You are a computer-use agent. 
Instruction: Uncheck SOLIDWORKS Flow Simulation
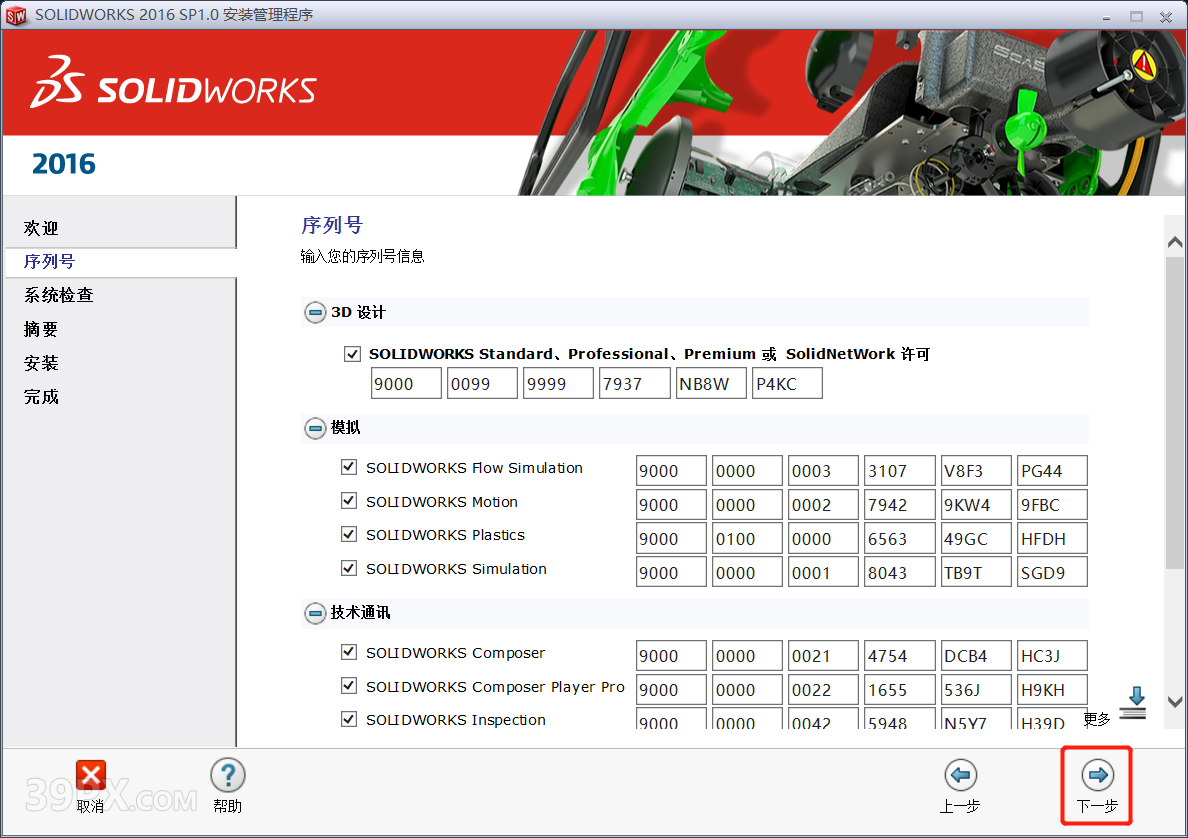point(349,467)
